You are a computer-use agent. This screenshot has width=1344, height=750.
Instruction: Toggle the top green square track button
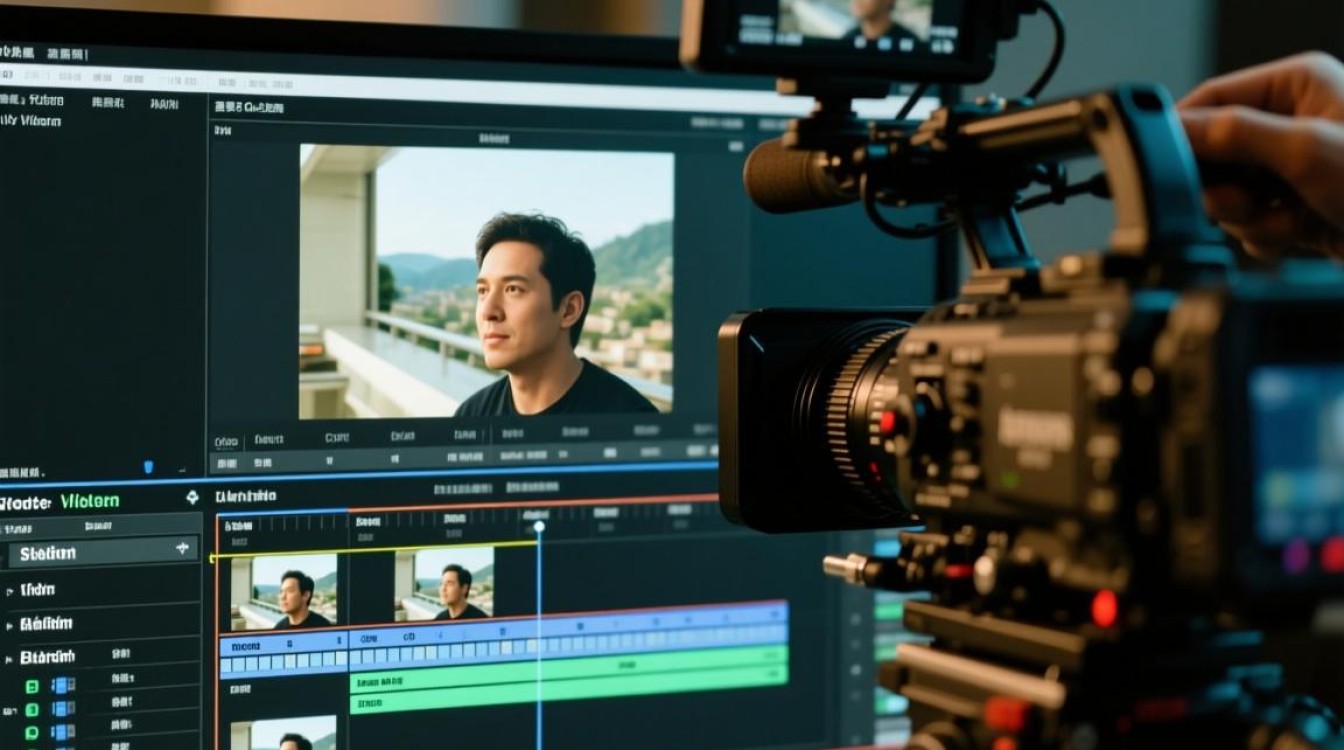32,687
